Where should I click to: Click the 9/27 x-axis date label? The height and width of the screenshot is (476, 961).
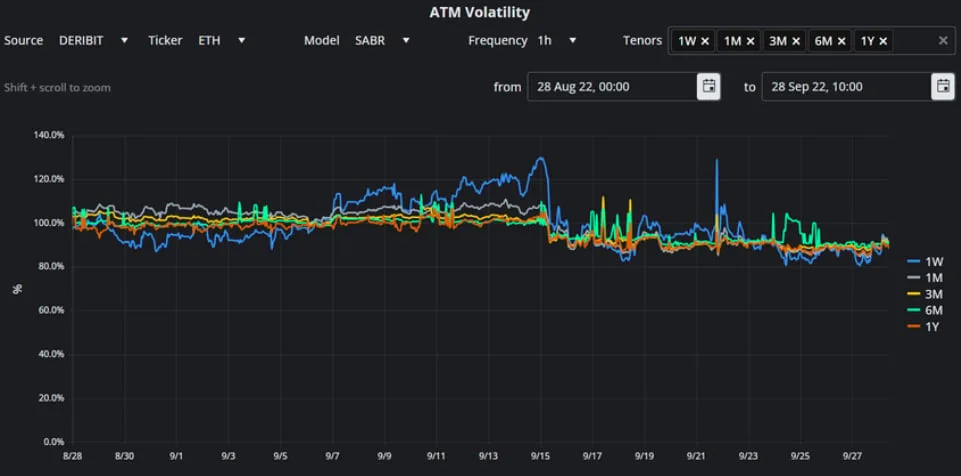click(x=853, y=456)
